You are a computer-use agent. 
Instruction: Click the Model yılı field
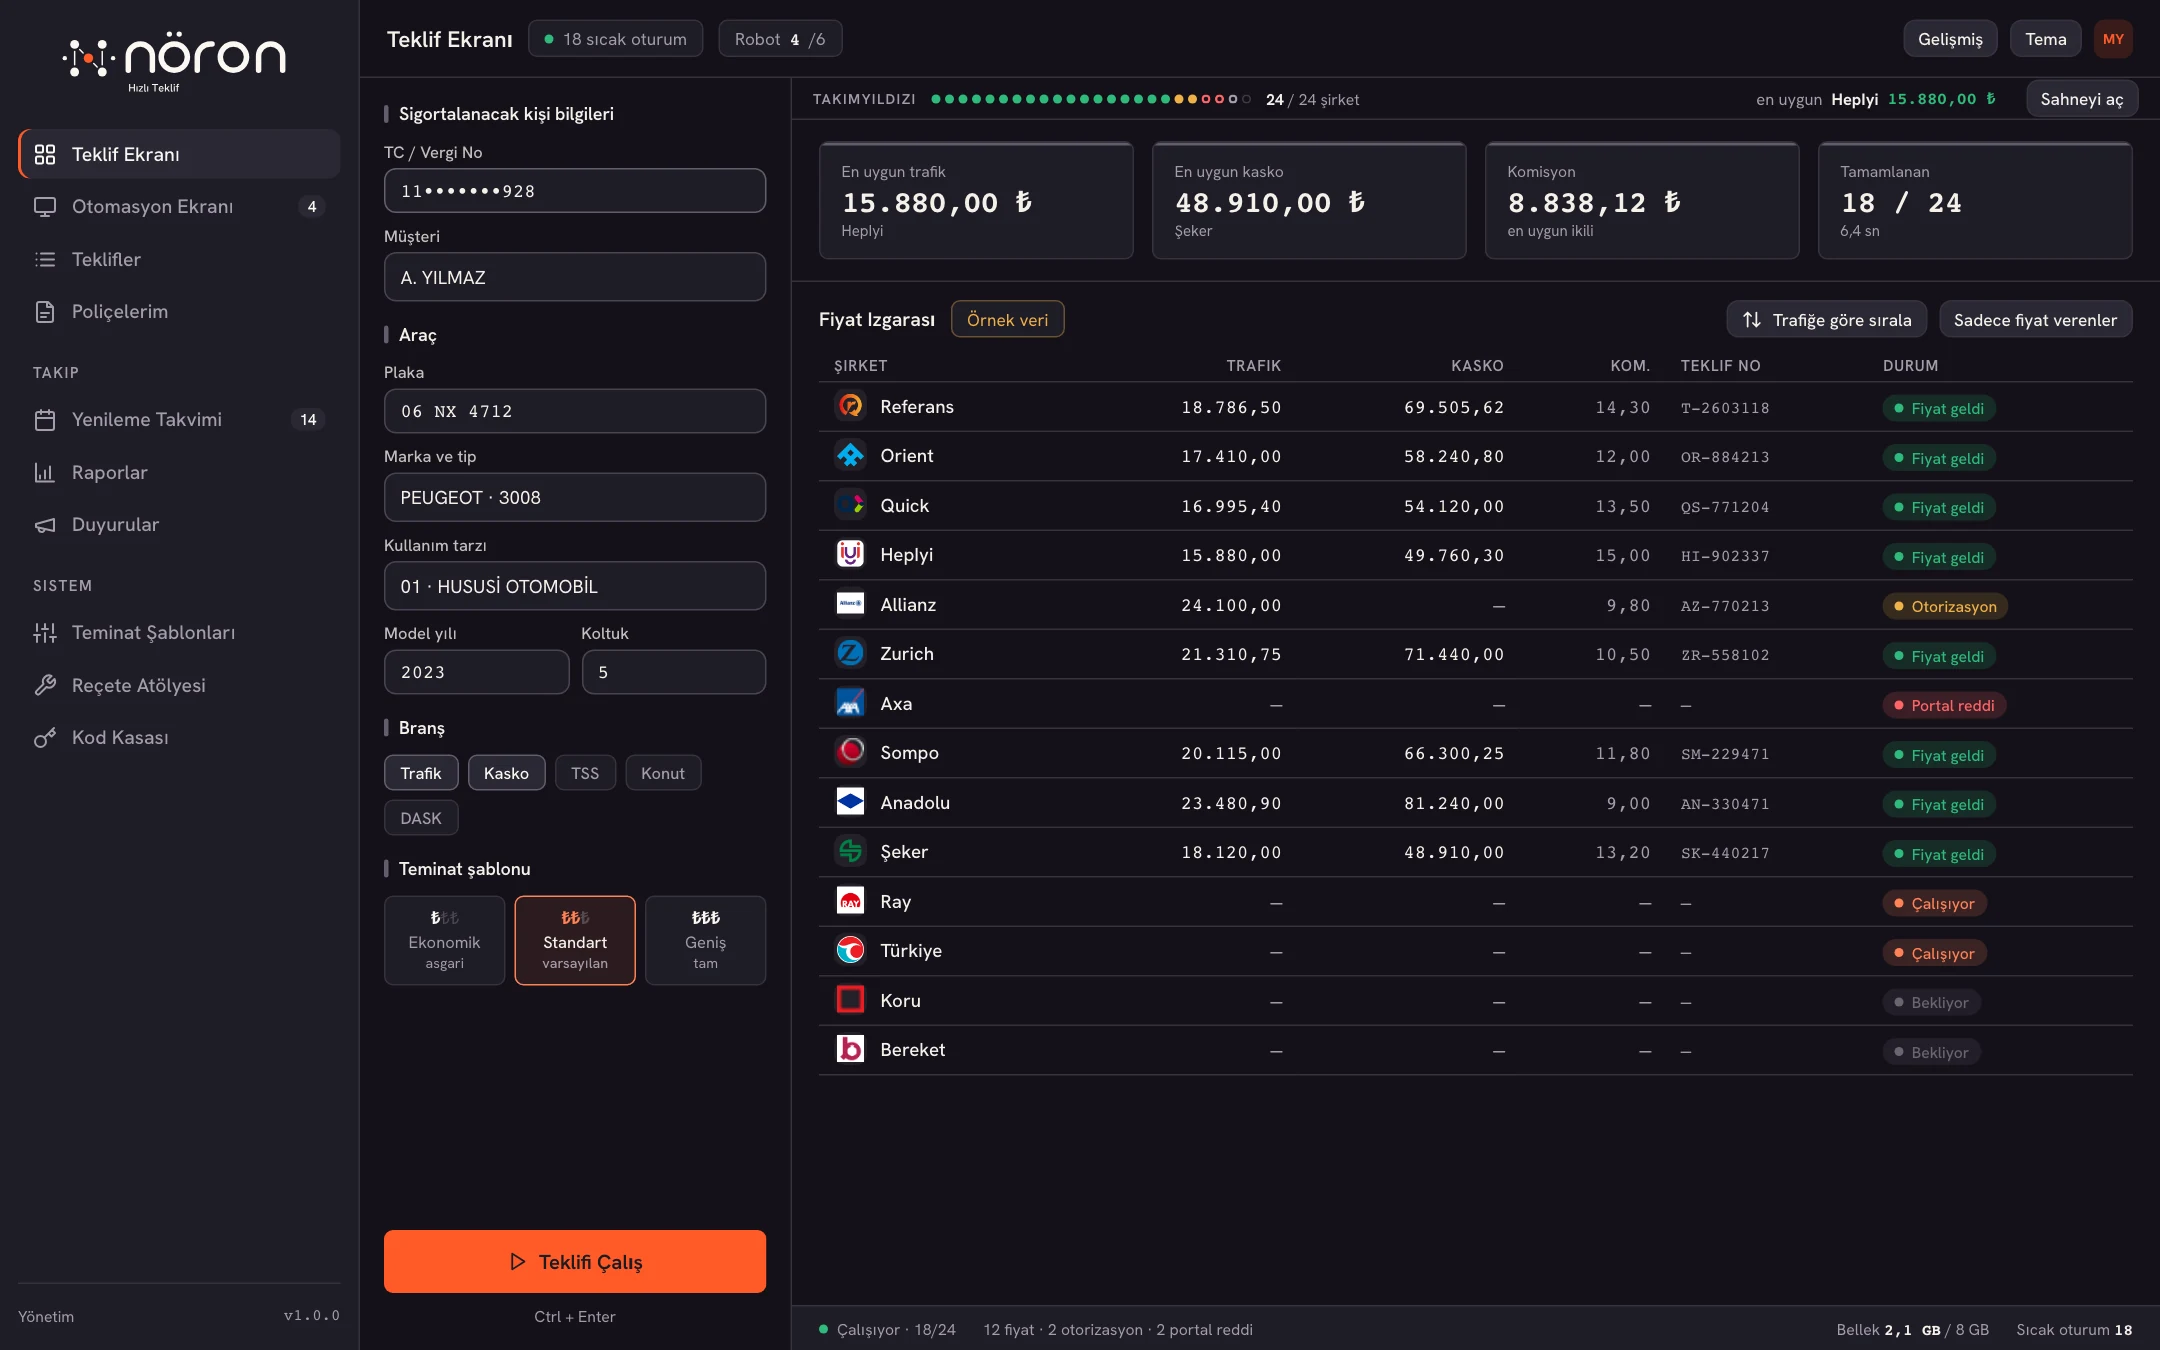click(477, 672)
